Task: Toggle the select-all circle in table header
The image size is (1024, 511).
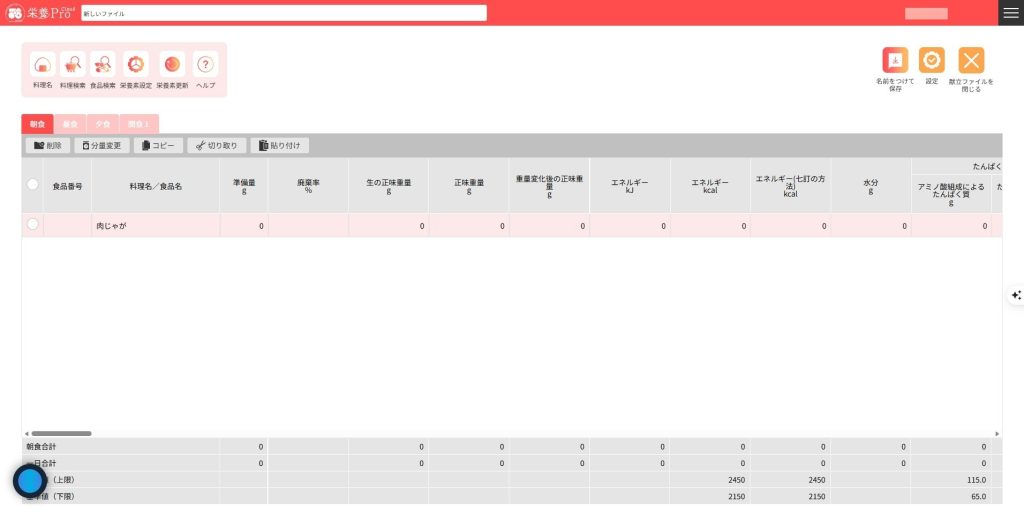Action: pos(33,185)
